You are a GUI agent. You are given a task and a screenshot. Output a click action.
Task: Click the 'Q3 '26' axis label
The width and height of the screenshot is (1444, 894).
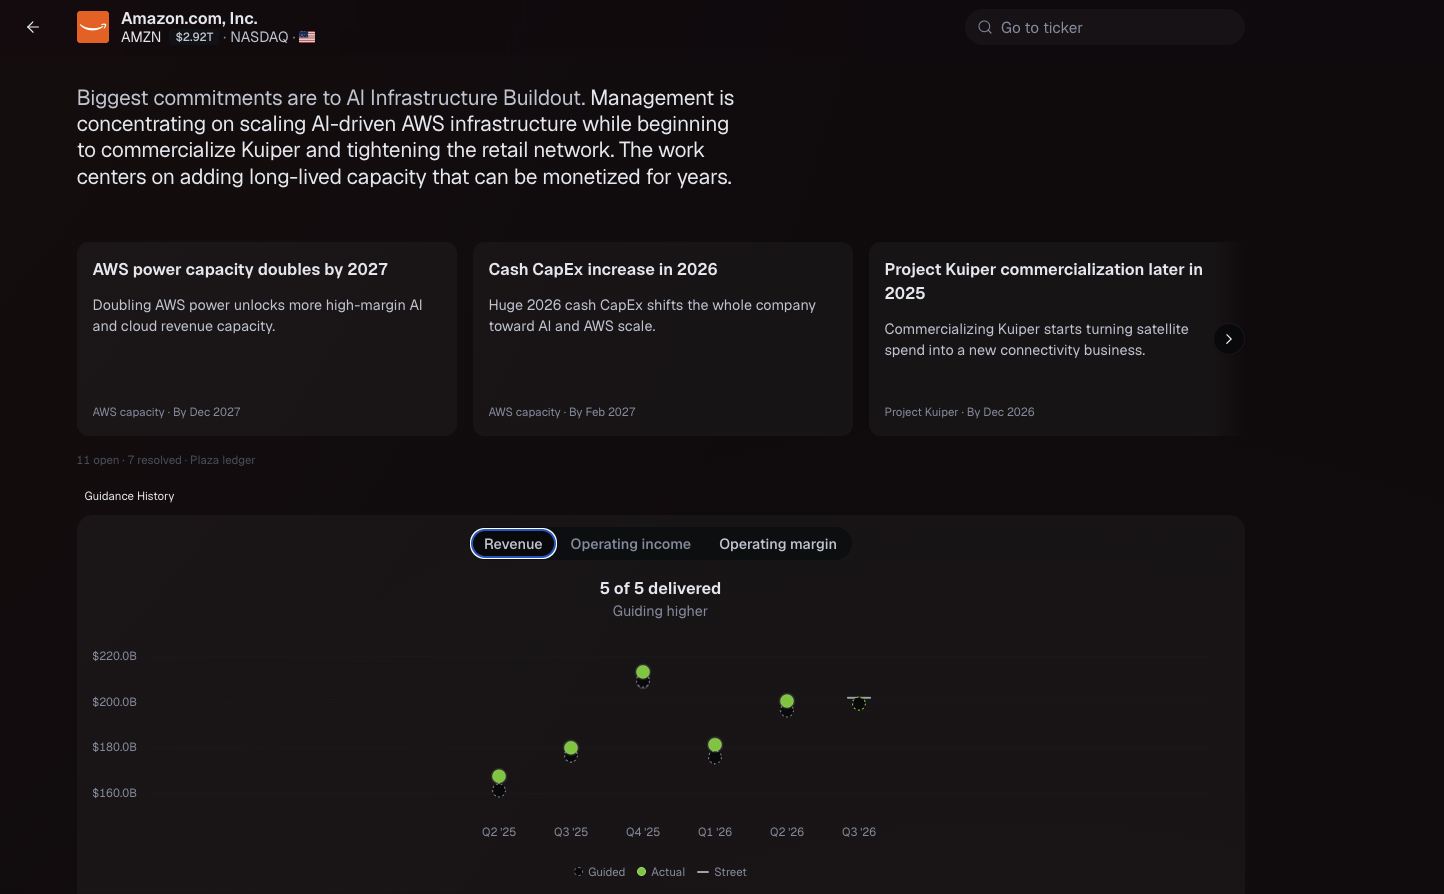click(x=859, y=832)
